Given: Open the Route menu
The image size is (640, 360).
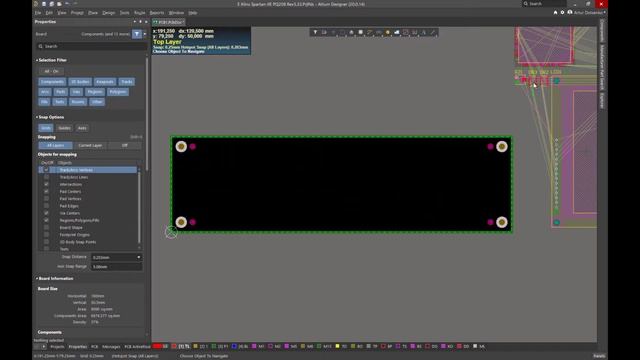Looking at the screenshot, I should coord(140,13).
